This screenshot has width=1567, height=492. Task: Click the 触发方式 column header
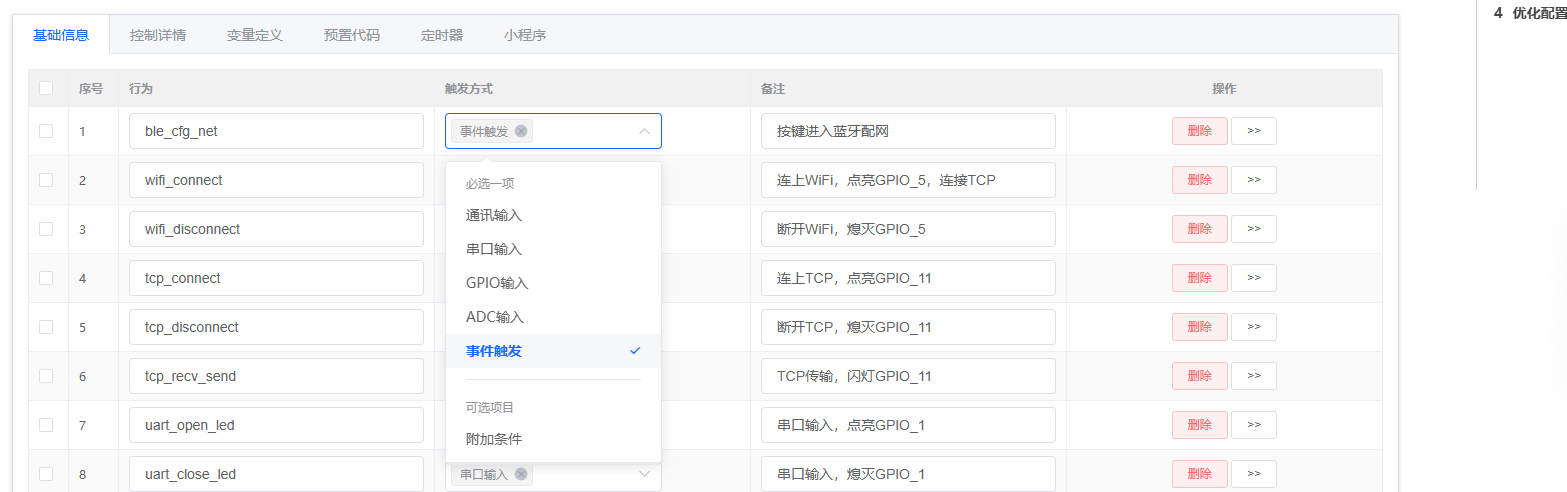click(x=469, y=88)
